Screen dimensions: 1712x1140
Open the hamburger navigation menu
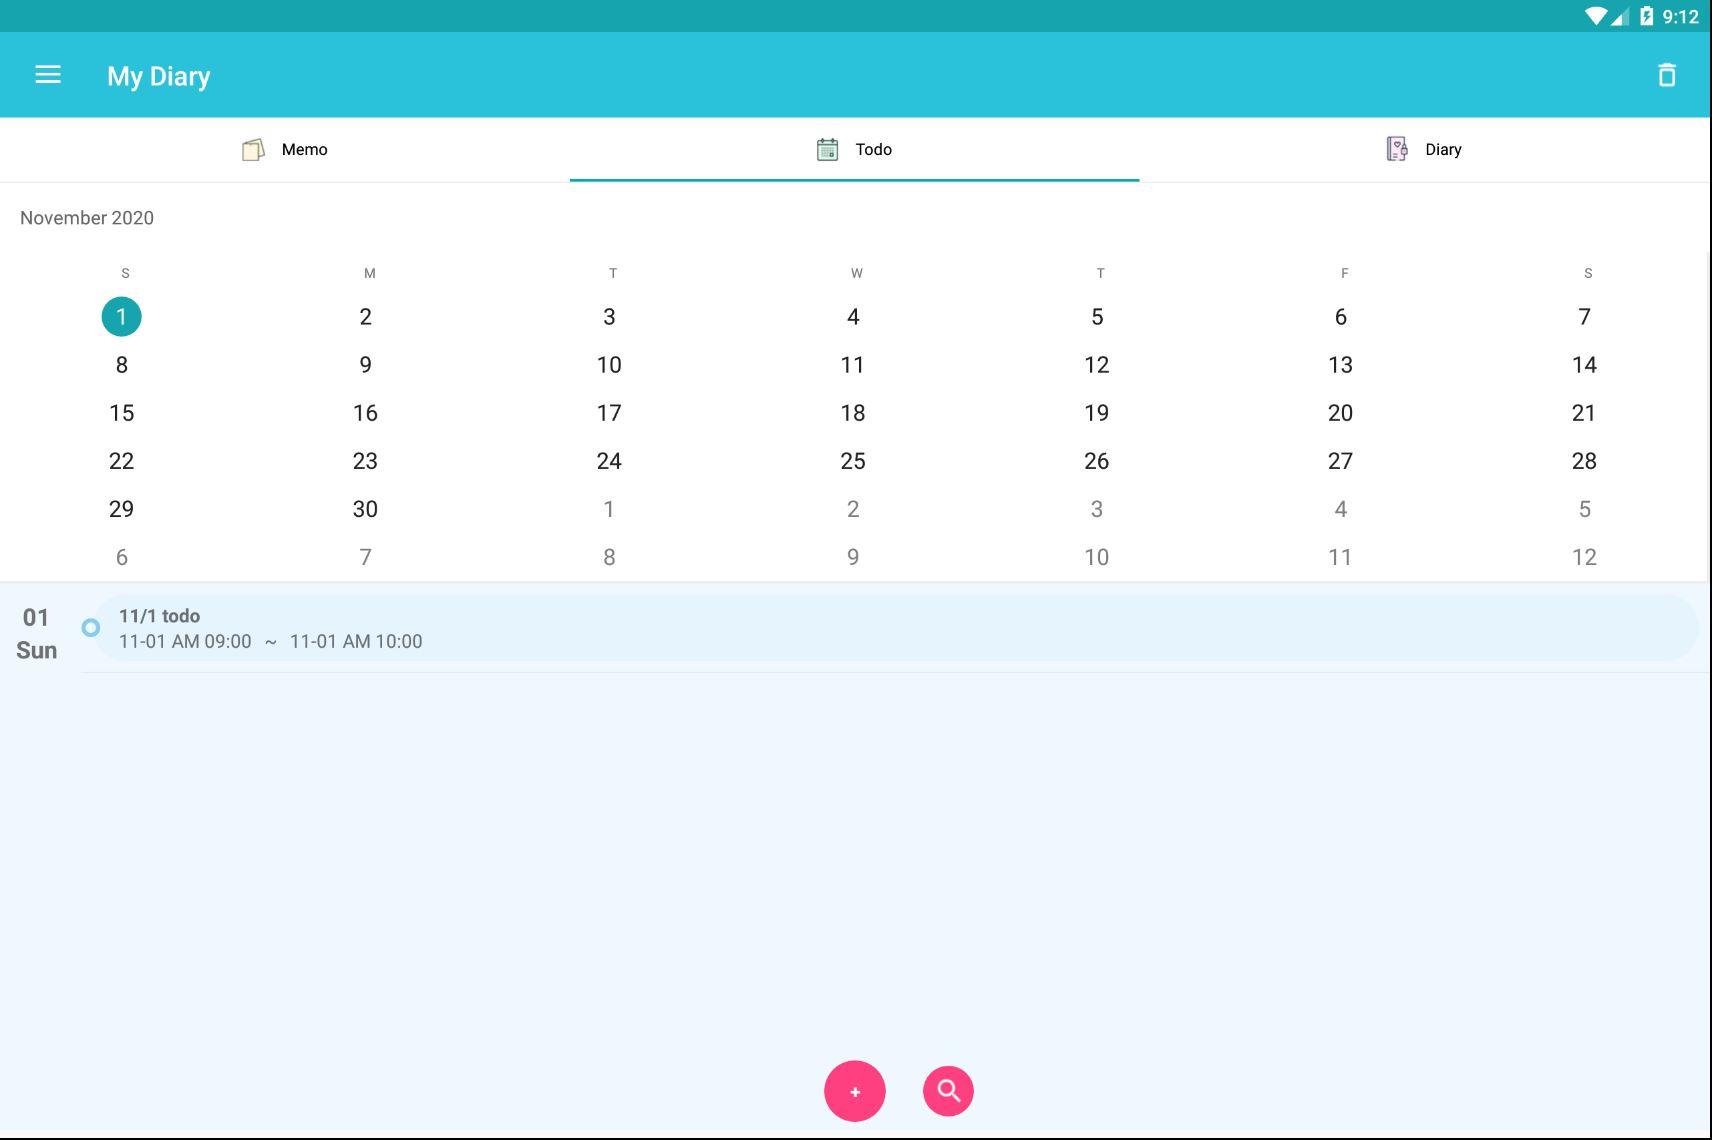pyautogui.click(x=48, y=75)
